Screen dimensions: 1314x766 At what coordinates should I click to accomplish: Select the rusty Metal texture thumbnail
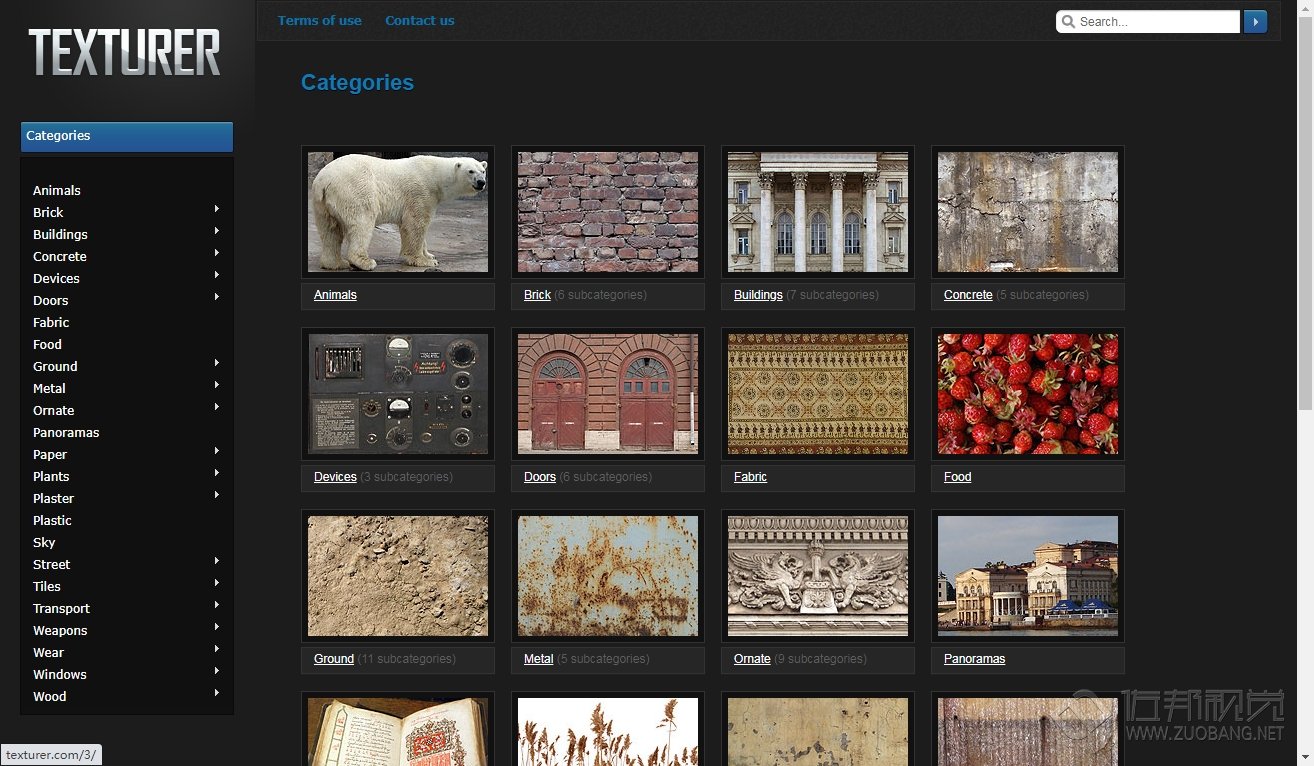tap(608, 576)
